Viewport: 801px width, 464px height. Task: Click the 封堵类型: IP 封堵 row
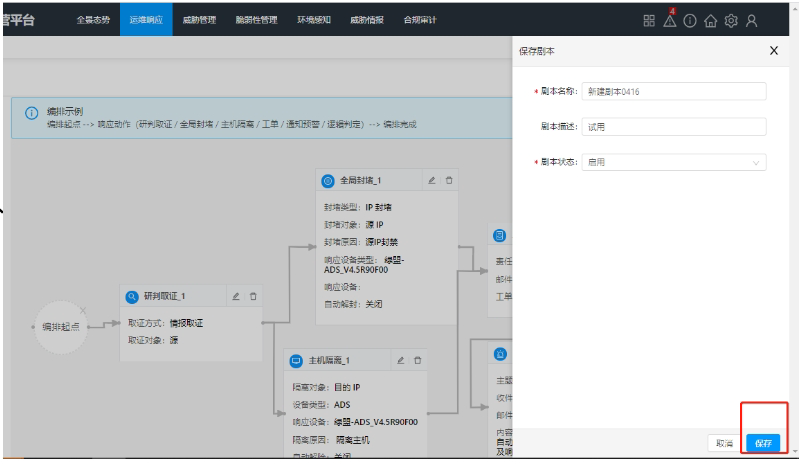358,207
